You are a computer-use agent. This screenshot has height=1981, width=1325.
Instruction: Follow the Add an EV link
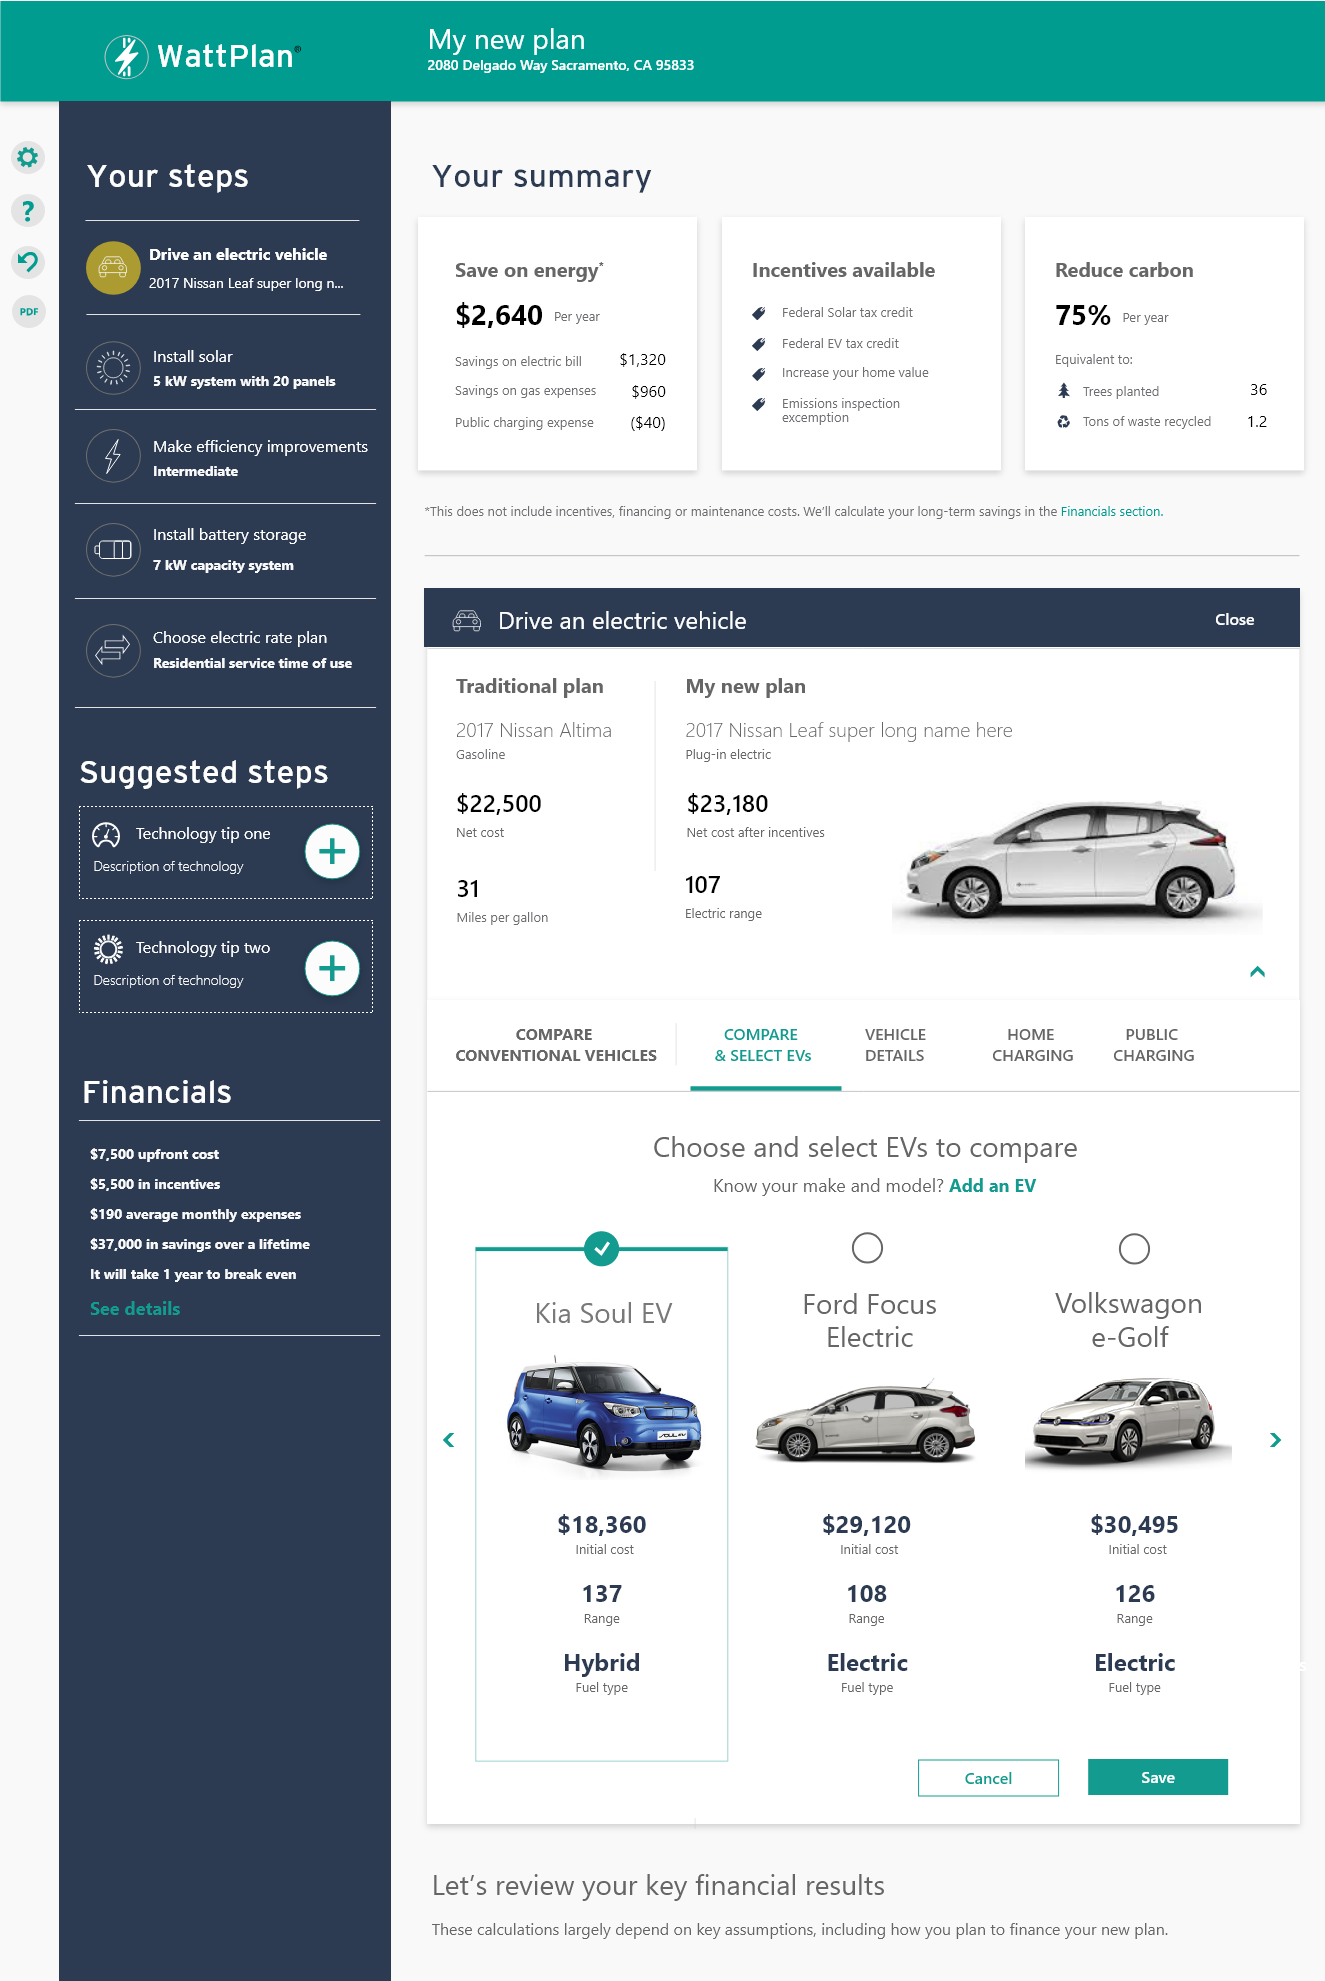pos(992,1186)
